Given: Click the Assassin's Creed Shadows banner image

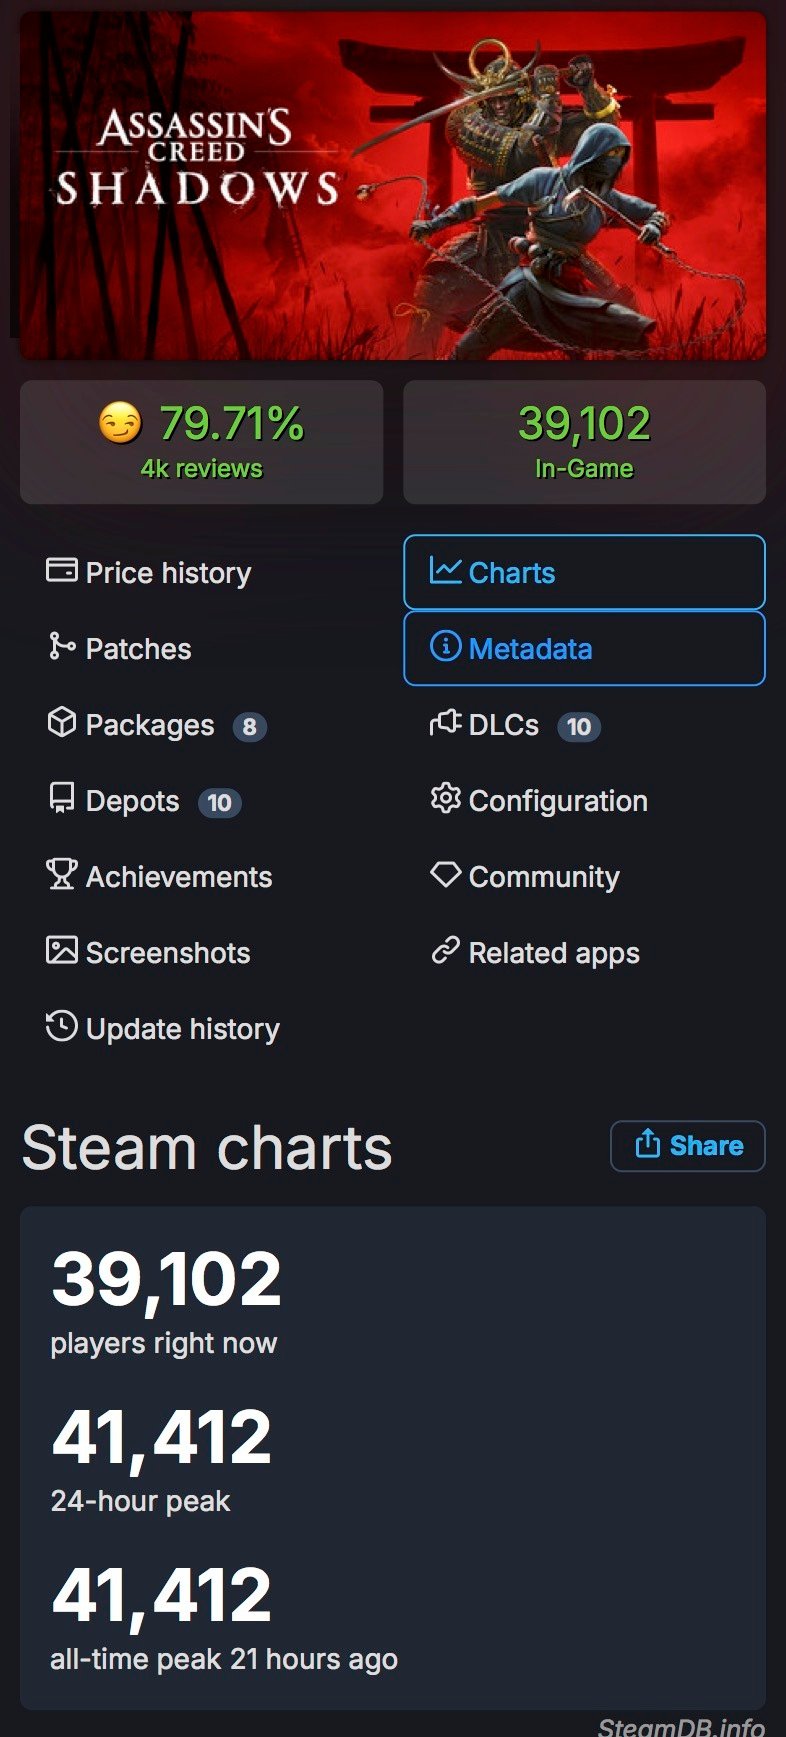Looking at the screenshot, I should tap(393, 186).
